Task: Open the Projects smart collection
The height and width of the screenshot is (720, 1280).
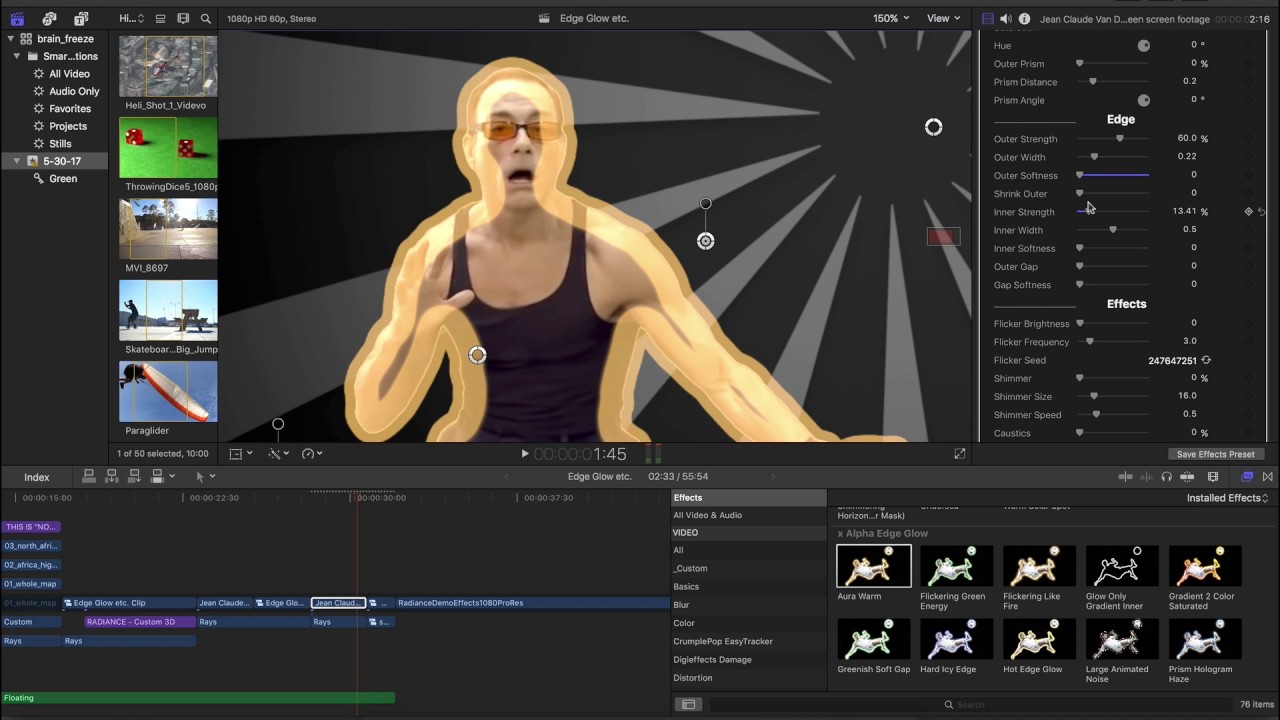Action: click(x=68, y=126)
